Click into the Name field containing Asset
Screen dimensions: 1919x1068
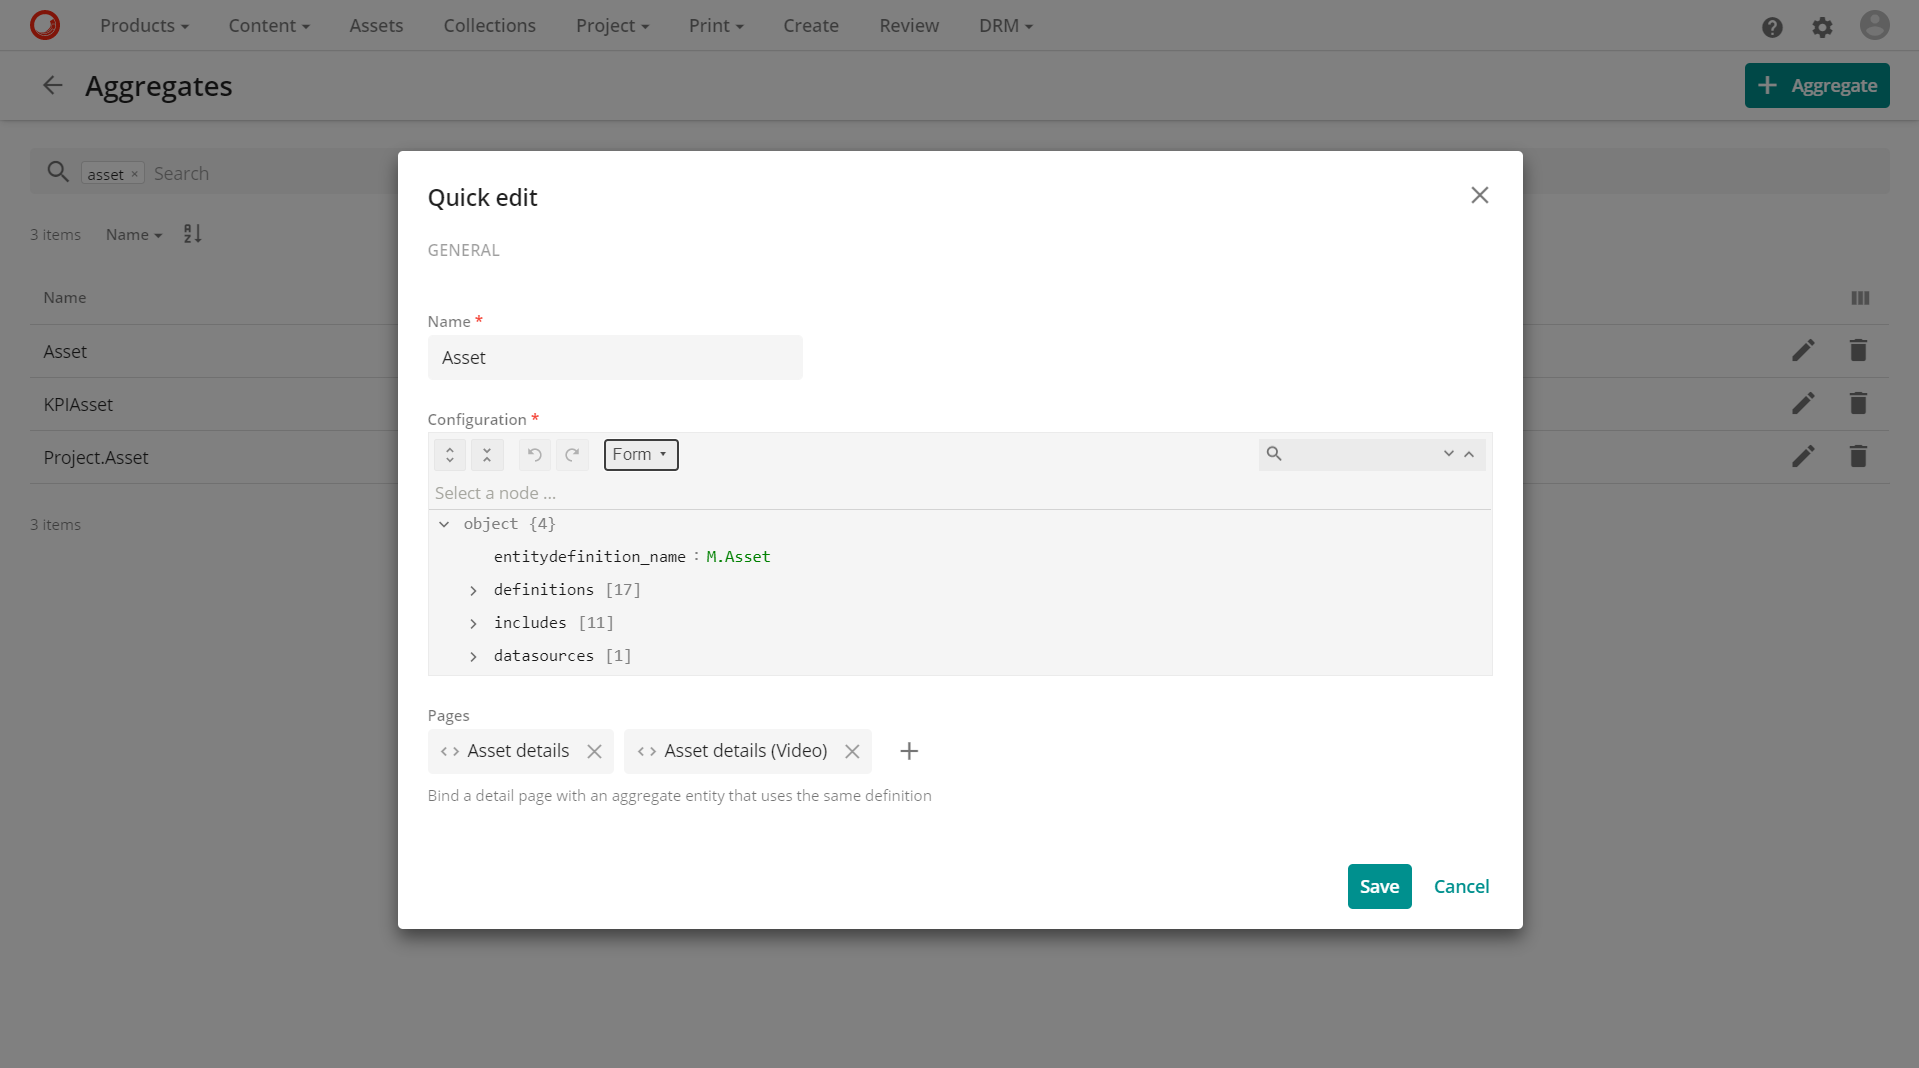click(x=615, y=358)
